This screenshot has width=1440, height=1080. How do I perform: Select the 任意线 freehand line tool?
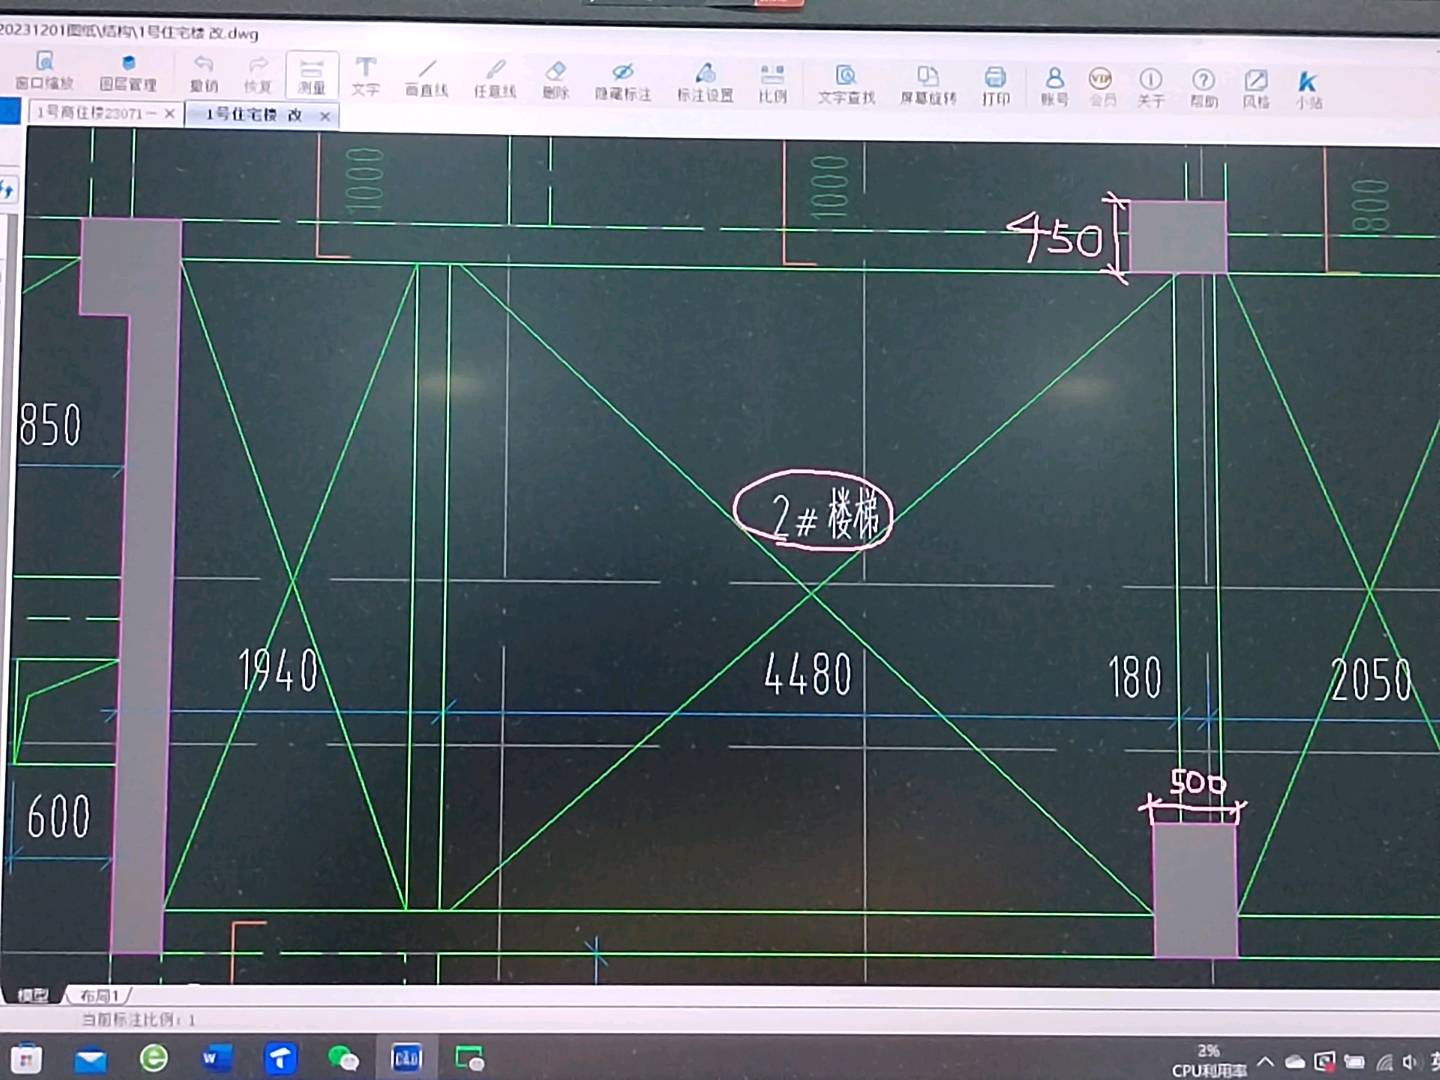point(495,79)
